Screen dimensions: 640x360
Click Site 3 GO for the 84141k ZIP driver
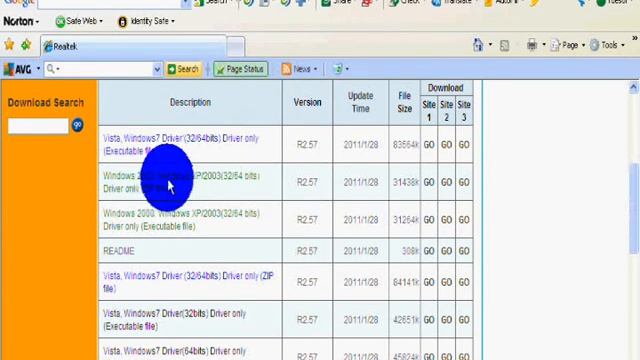464,282
